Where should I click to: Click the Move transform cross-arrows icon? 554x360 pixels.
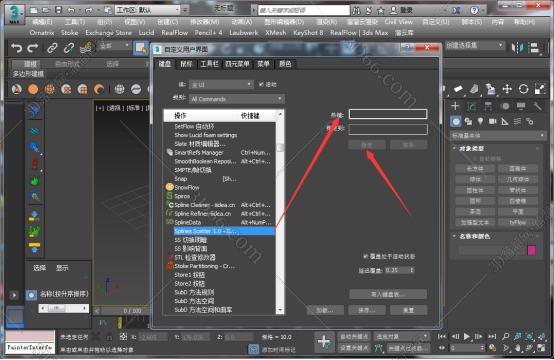(507, 89)
